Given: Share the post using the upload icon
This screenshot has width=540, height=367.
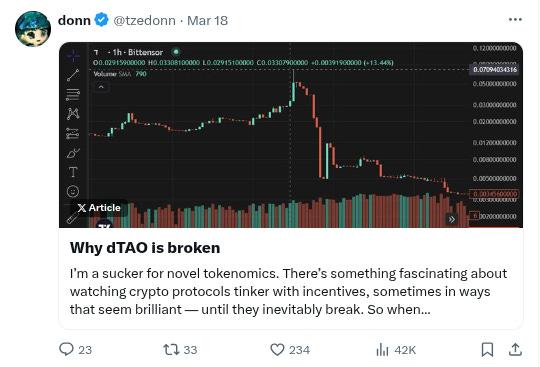Looking at the screenshot, I should coord(515,349).
